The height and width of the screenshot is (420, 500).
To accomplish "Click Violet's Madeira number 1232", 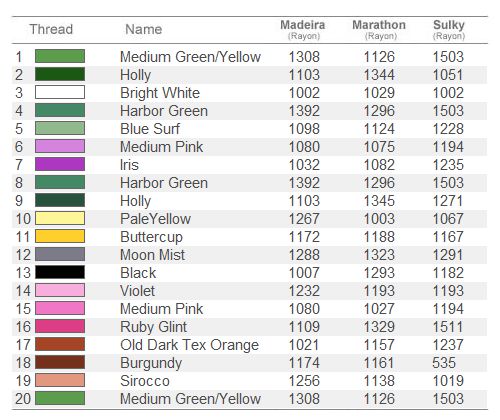I will coord(304,291).
